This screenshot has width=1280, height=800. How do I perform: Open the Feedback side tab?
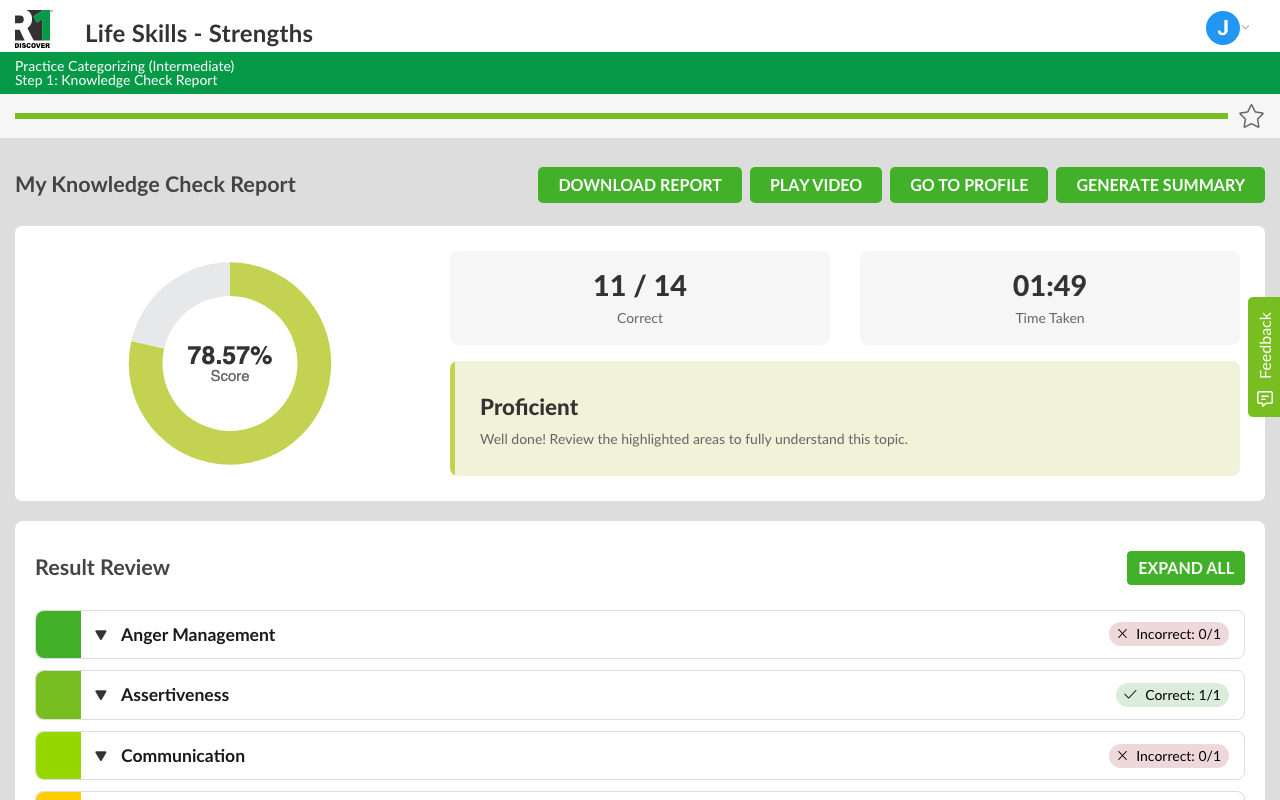(x=1264, y=357)
